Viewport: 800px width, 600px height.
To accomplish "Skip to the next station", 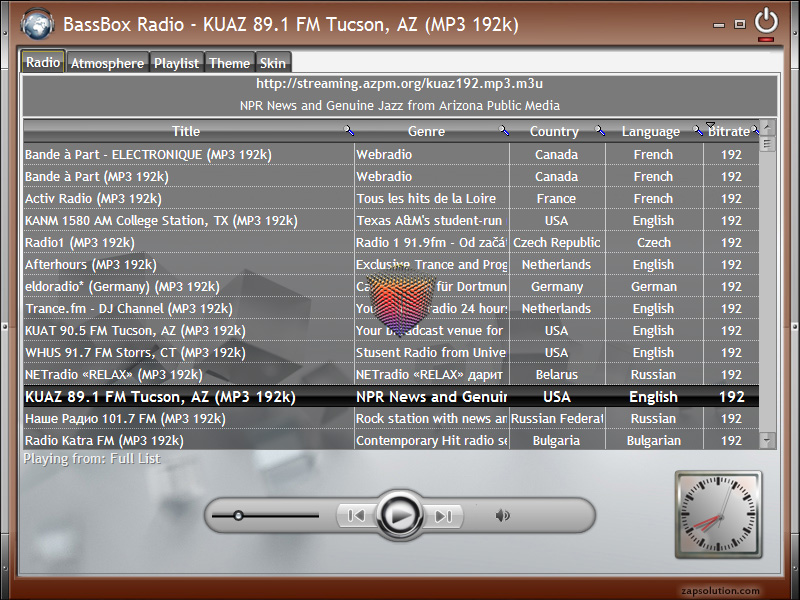I will coord(443,516).
